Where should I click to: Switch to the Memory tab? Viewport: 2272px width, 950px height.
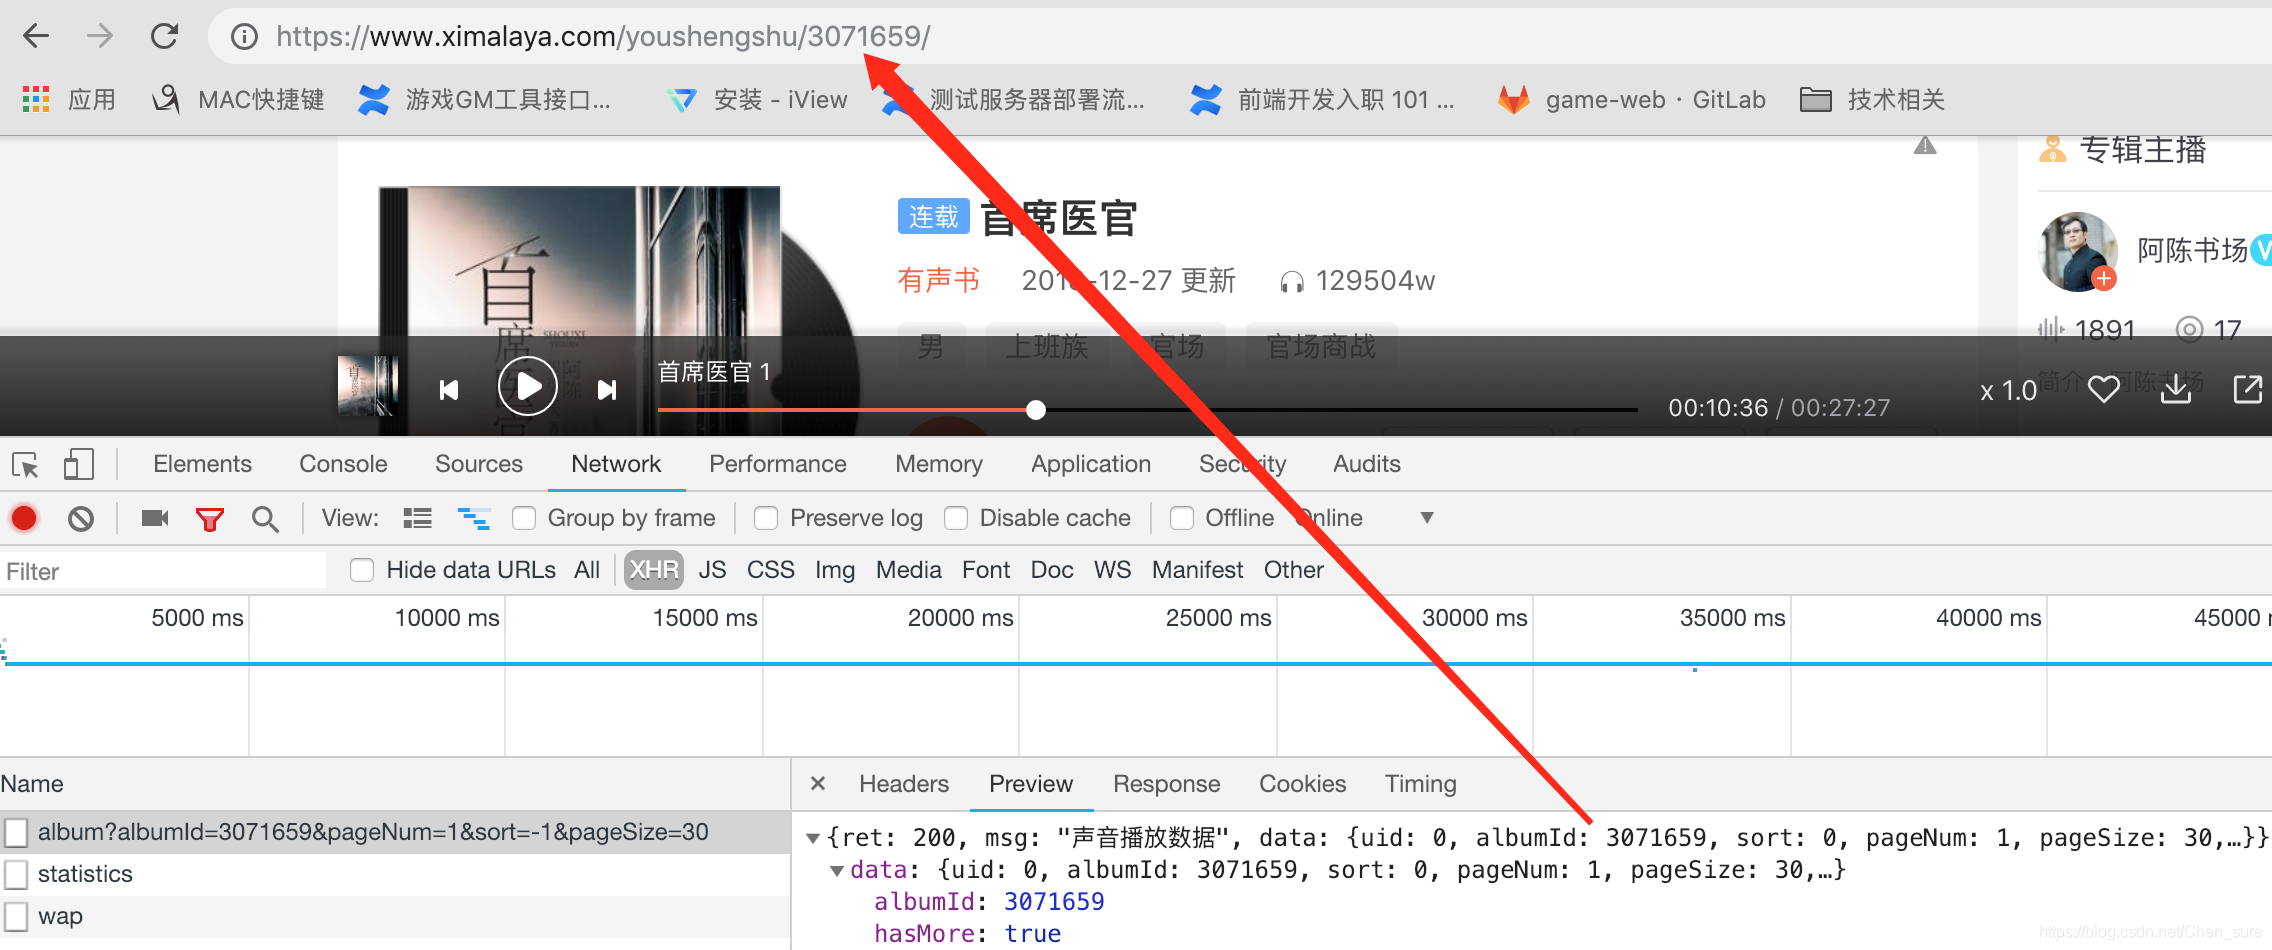click(x=939, y=464)
